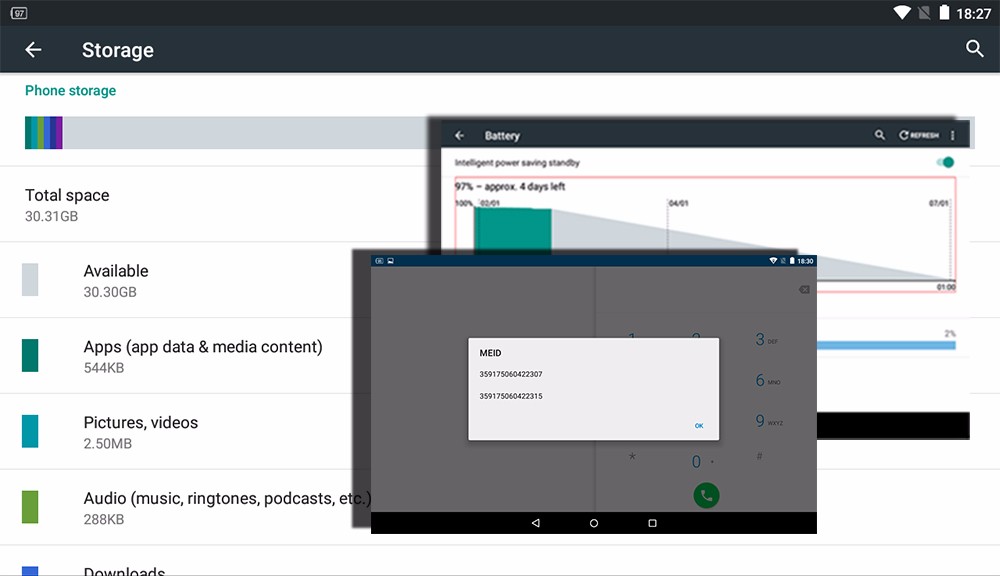This screenshot has height=576, width=1000.
Task: Open recent apps with square button
Action: pyautogui.click(x=652, y=523)
